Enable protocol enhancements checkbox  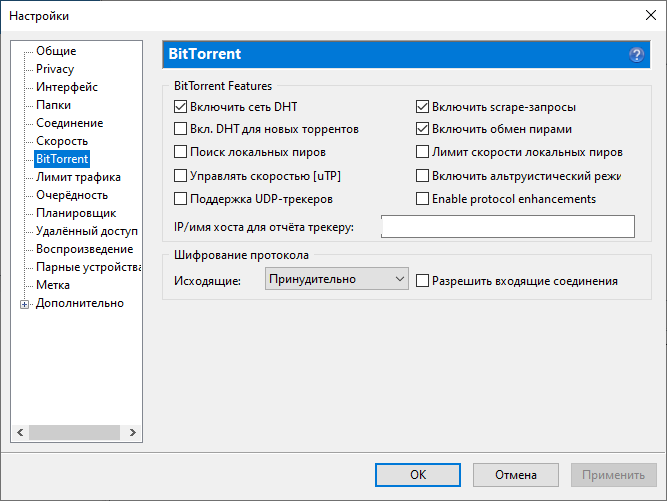click(x=423, y=199)
